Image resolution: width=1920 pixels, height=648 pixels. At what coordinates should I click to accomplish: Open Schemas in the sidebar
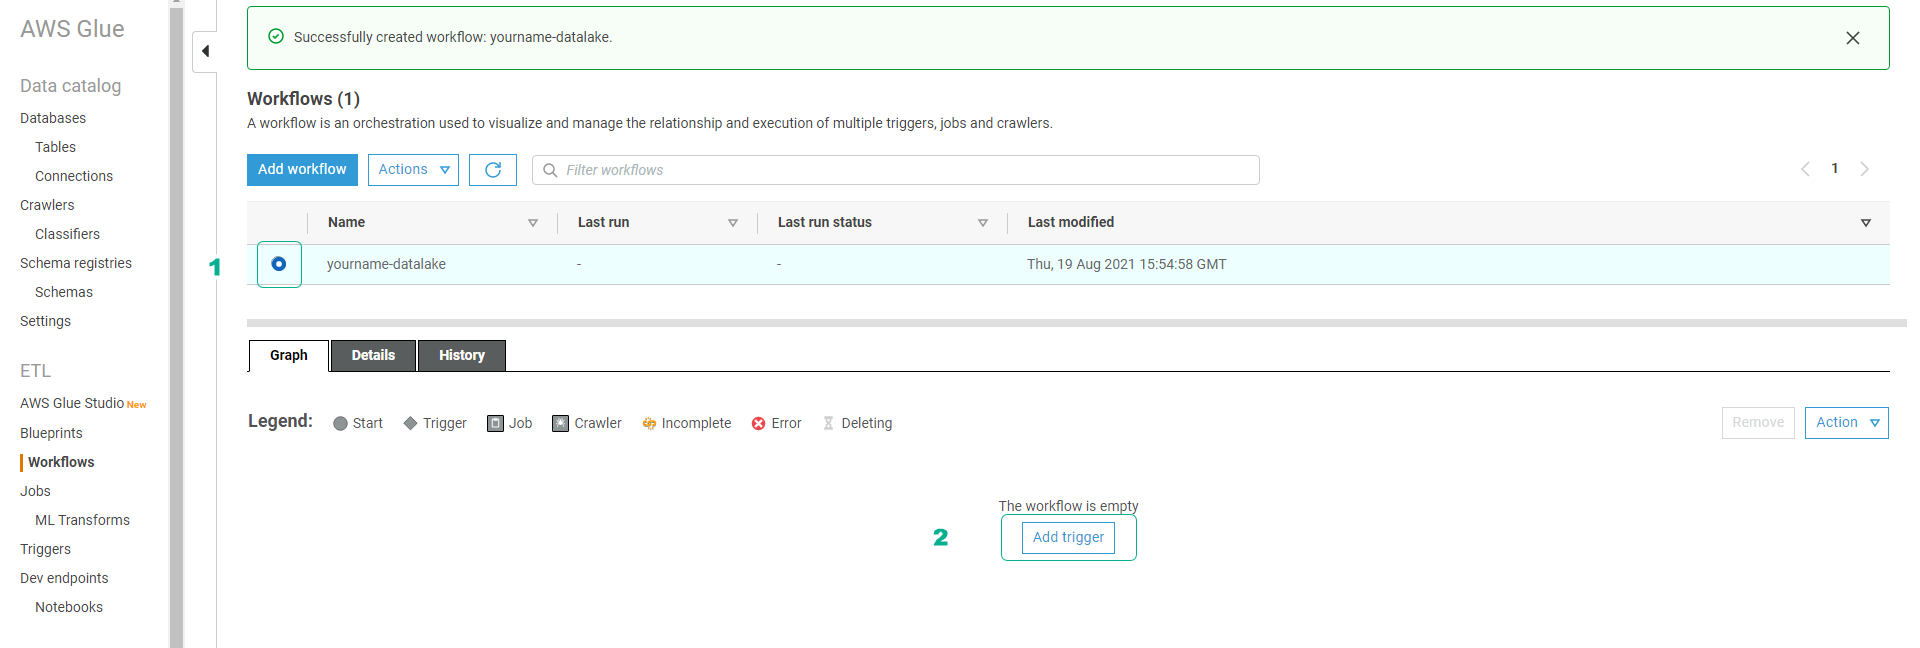(x=64, y=292)
